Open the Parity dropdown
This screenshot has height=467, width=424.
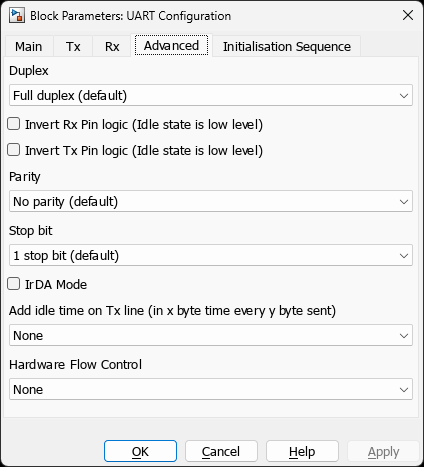coord(211,201)
